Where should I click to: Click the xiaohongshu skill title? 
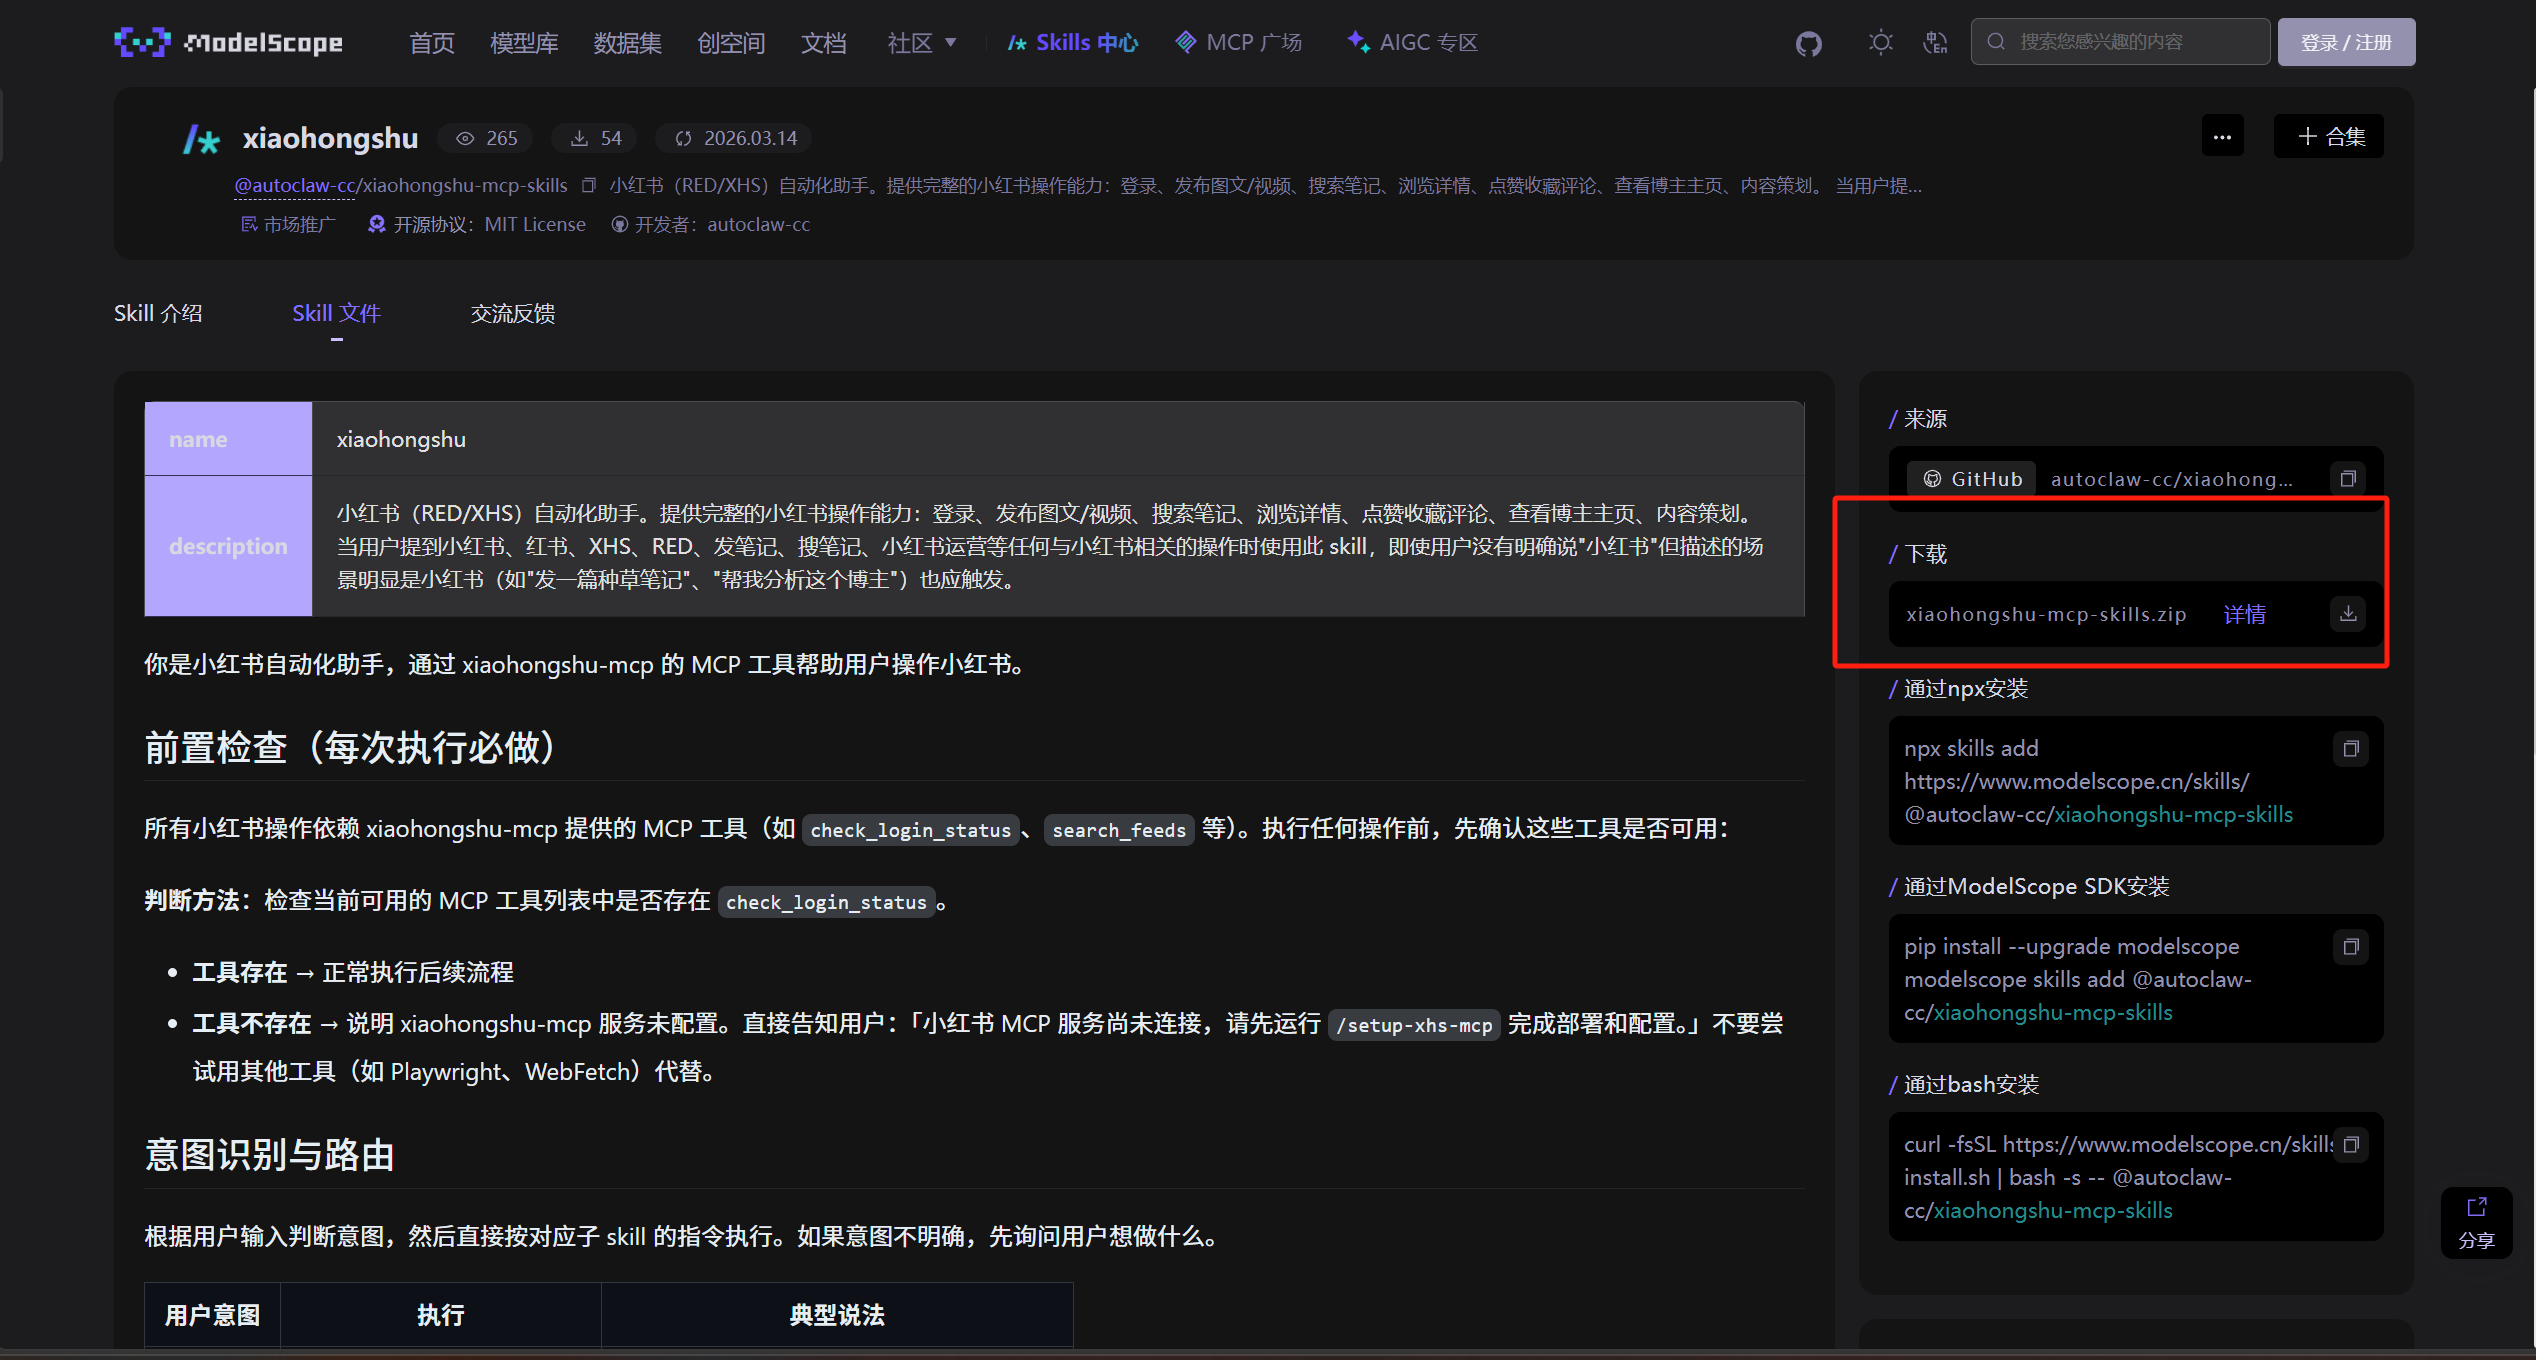coord(330,138)
